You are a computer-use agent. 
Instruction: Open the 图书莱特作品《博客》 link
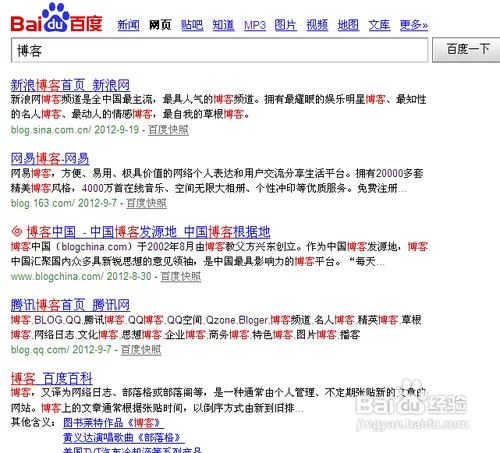(113, 423)
